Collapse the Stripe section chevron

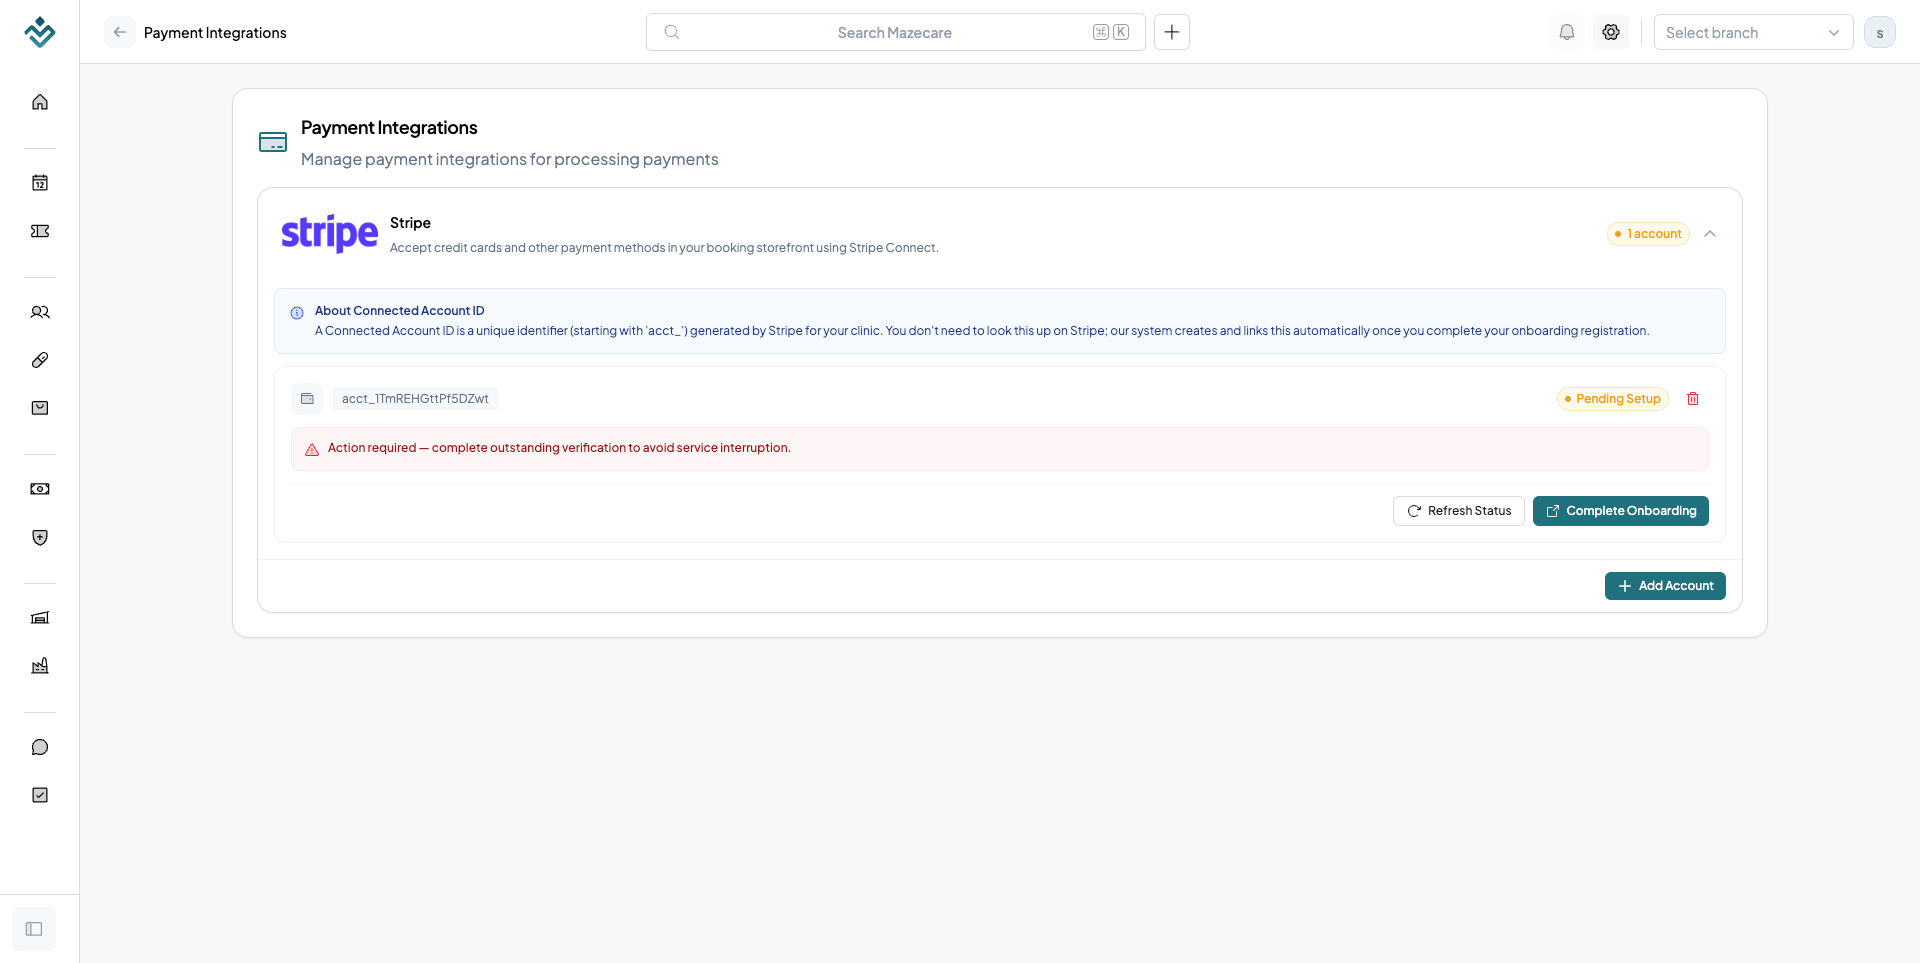1710,234
